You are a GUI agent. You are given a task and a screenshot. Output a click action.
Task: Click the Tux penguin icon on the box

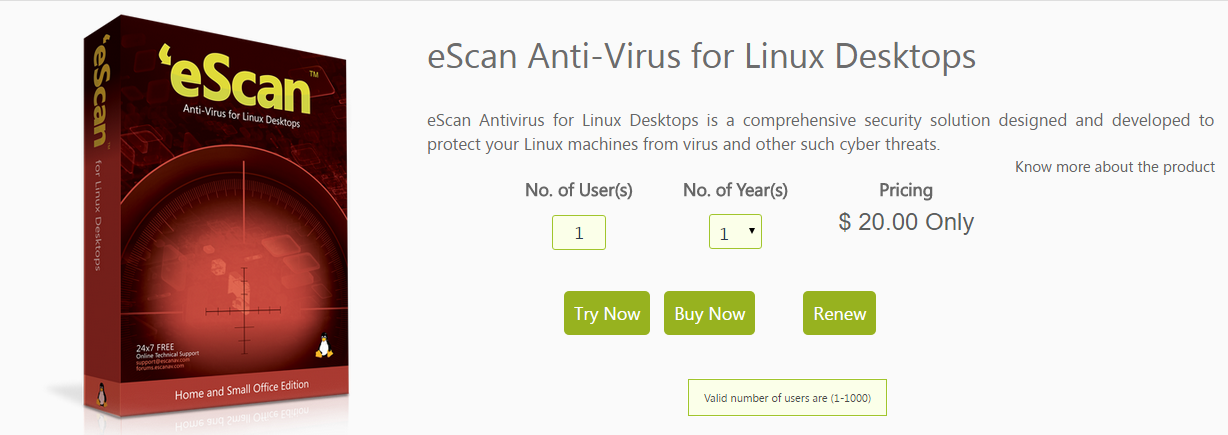(x=323, y=346)
